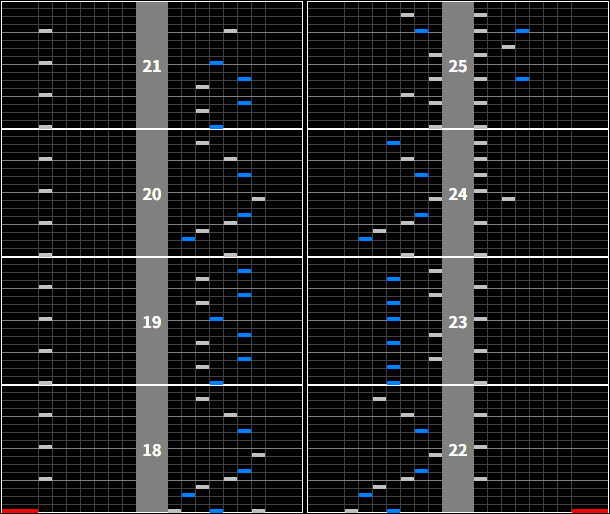This screenshot has width=610, height=514.
Task: Select the measure 19 number marker
Action: pyautogui.click(x=152, y=322)
